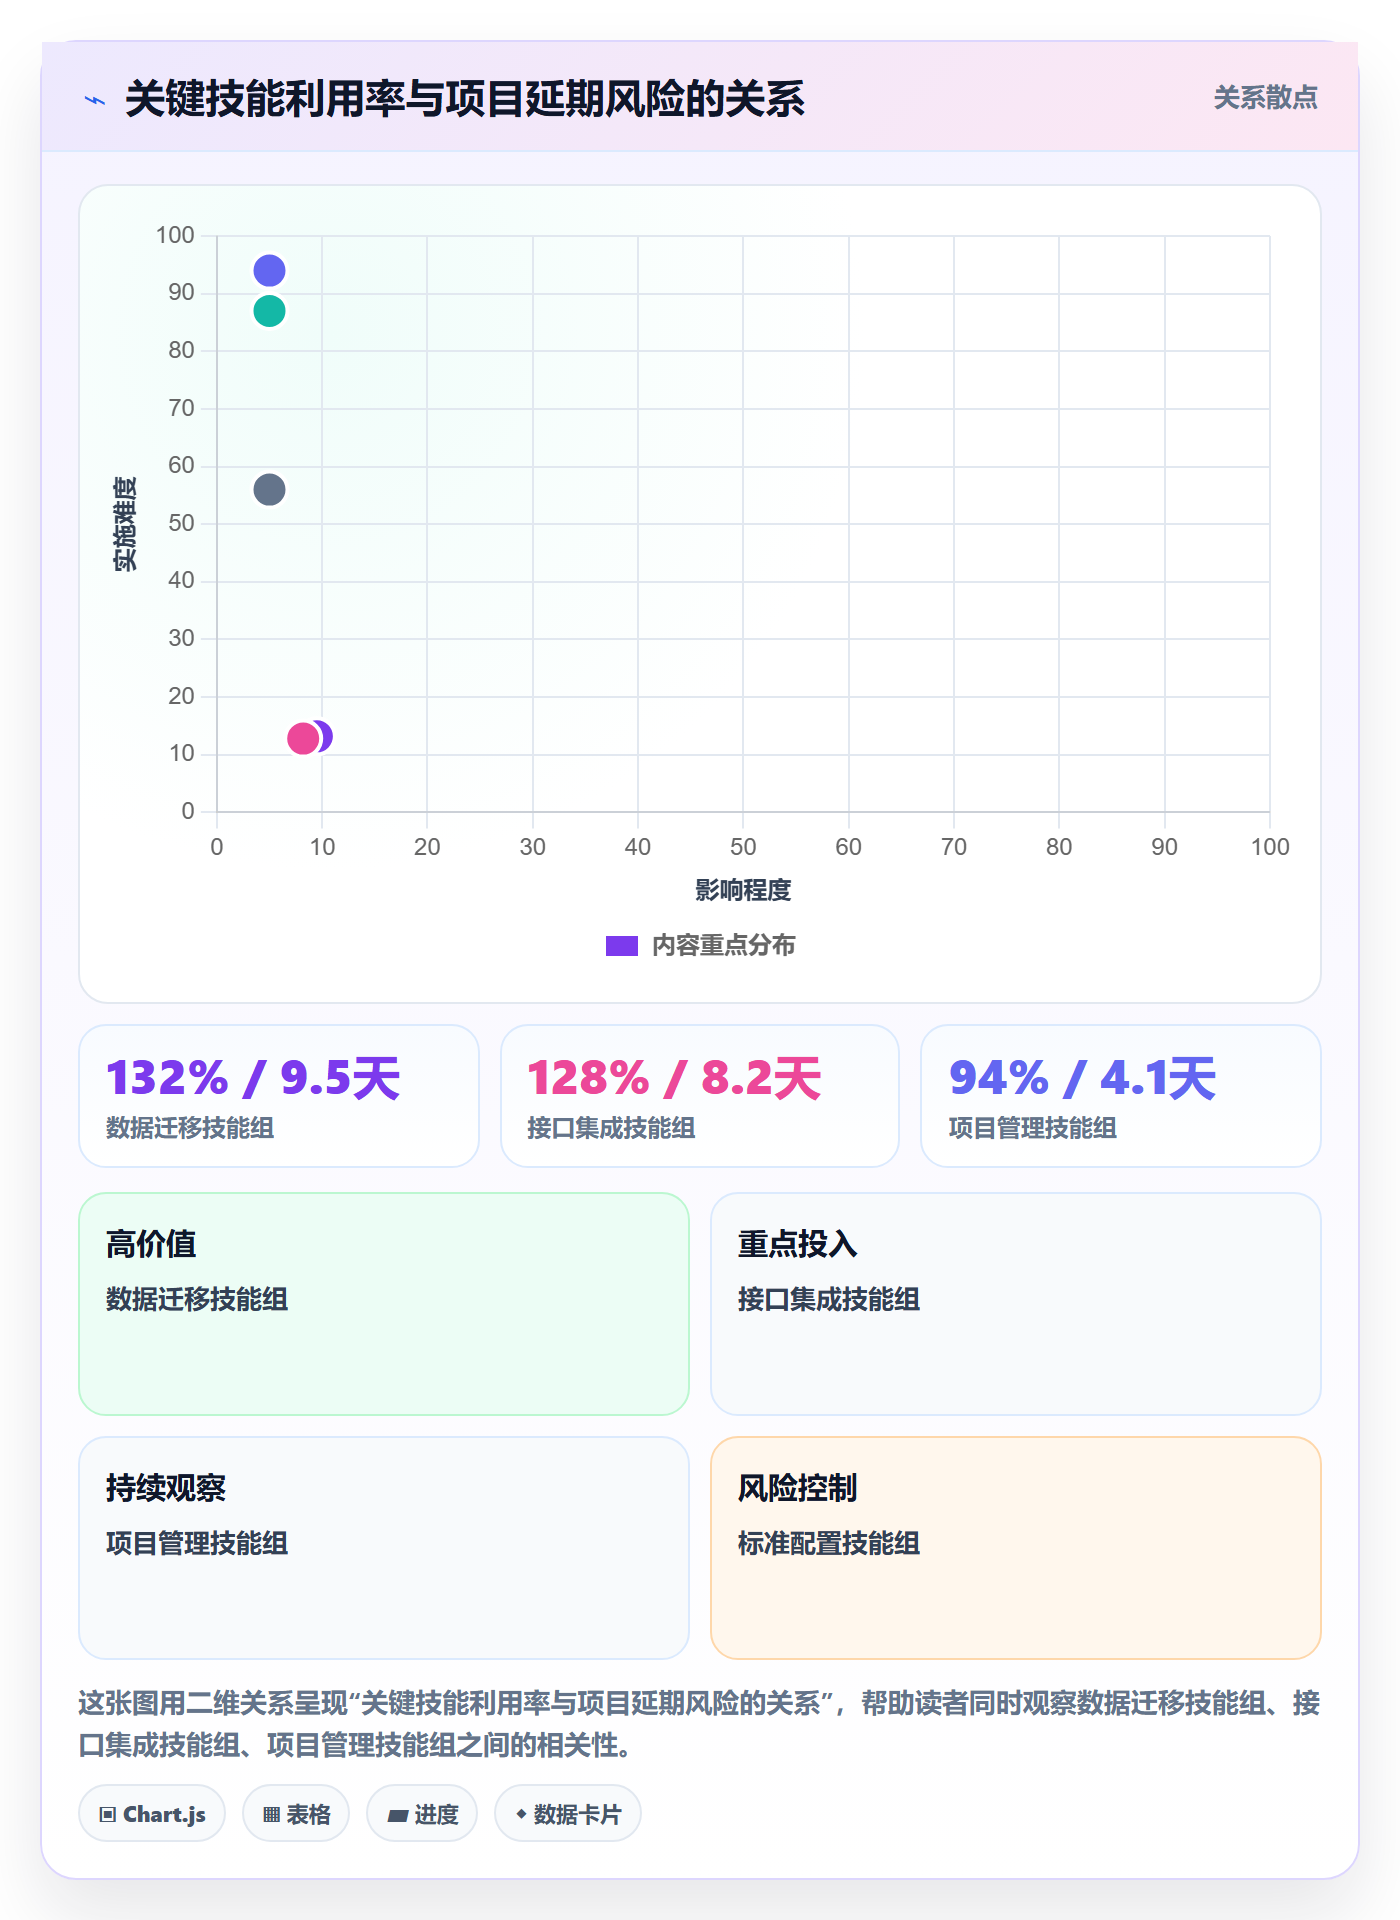Click the teal scatter point near 87
Viewport: 1400px width, 1920px height.
coord(269,311)
